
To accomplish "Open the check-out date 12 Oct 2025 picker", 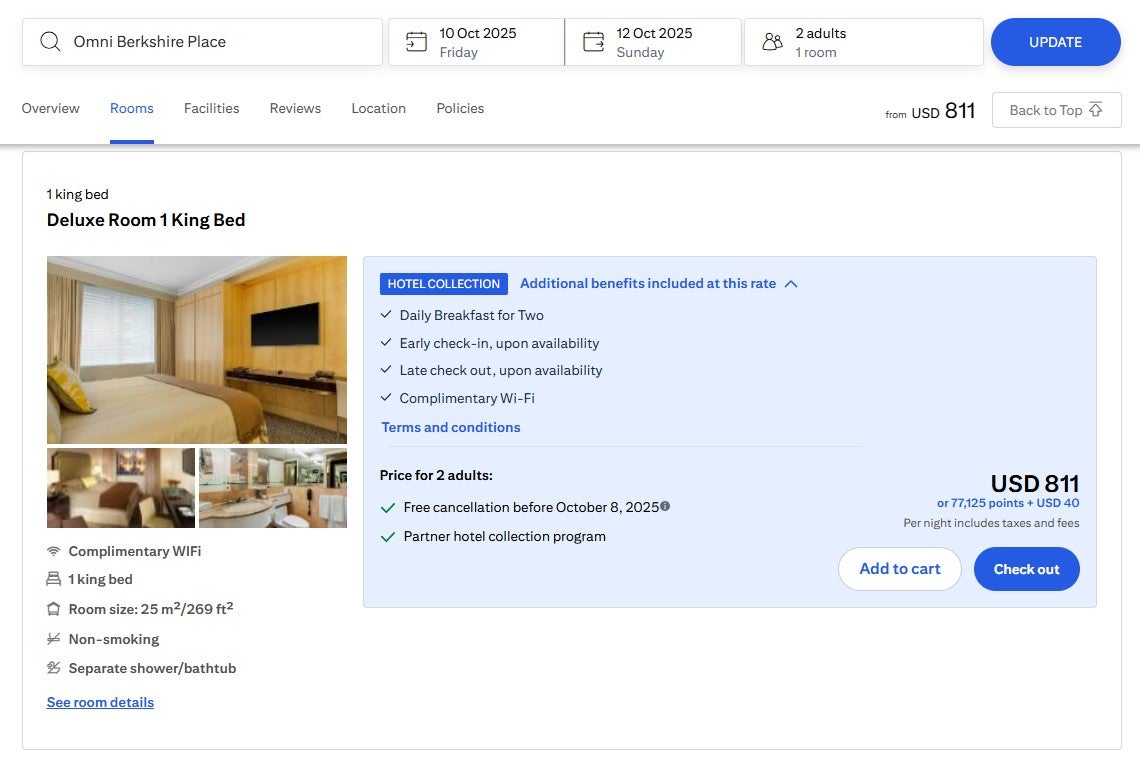I will [x=653, y=42].
